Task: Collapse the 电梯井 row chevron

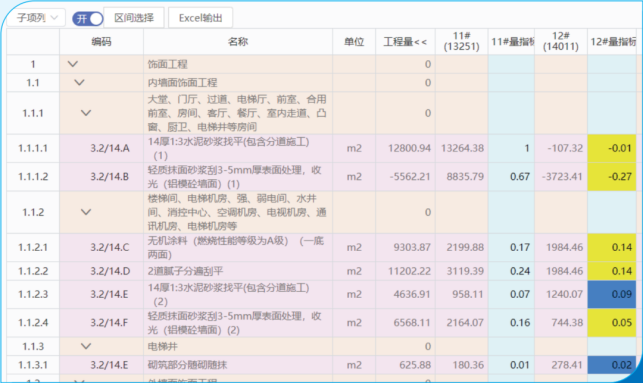Action: pyautogui.click(x=86, y=346)
